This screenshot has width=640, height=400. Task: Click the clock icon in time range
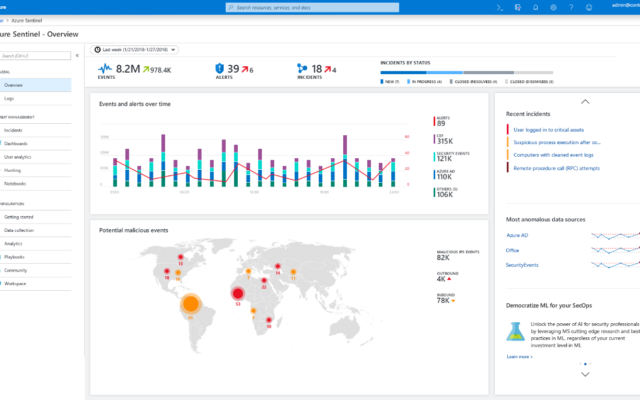(x=97, y=50)
